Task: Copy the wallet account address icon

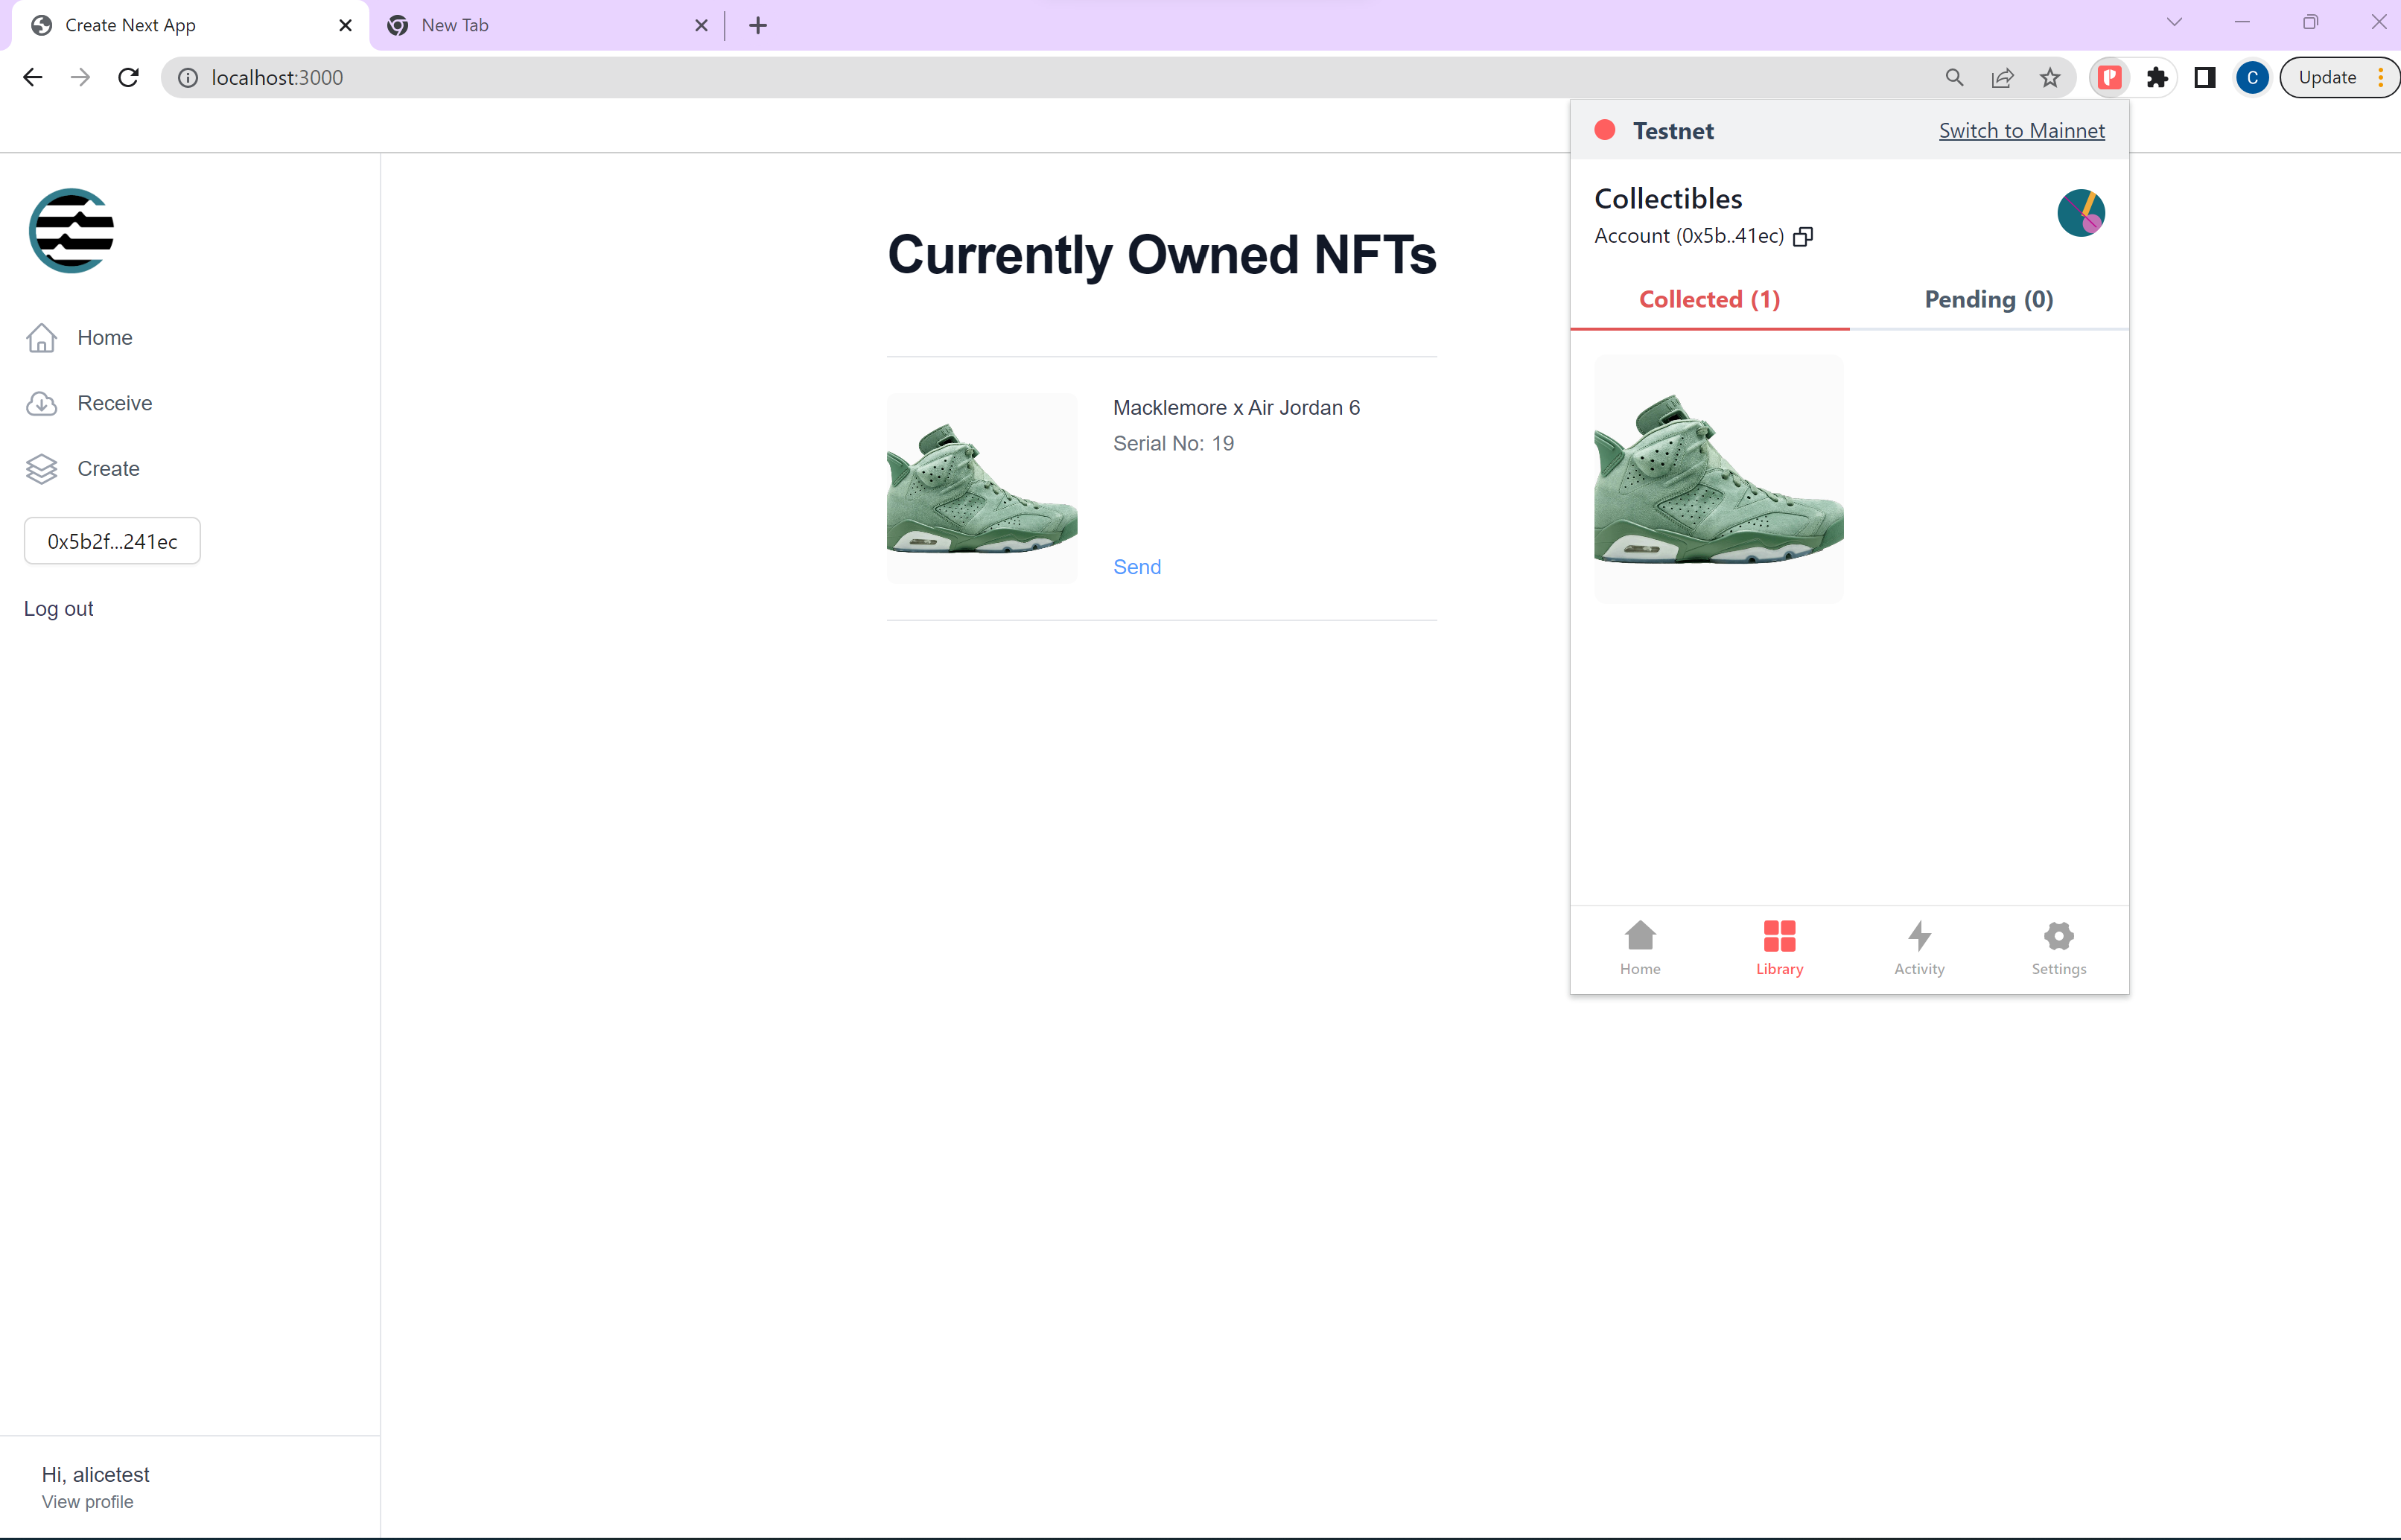Action: coord(1802,237)
